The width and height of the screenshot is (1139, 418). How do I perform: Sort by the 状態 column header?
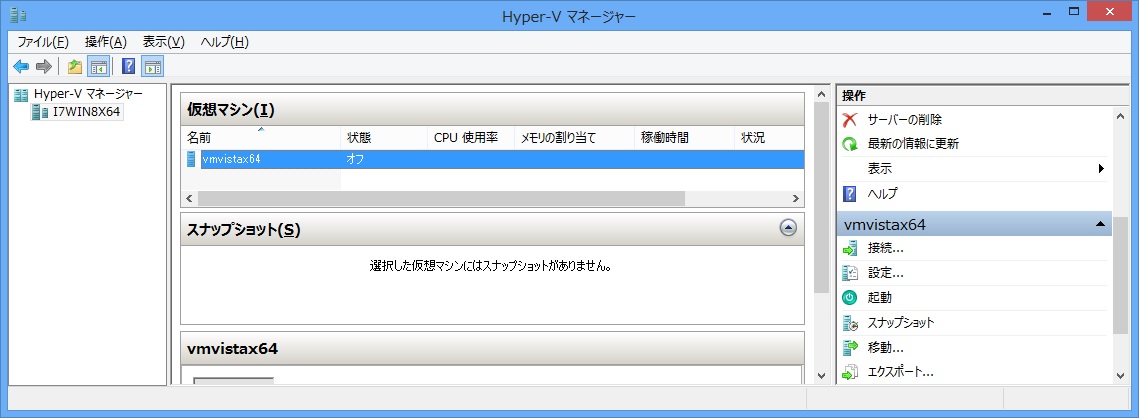[x=384, y=137]
